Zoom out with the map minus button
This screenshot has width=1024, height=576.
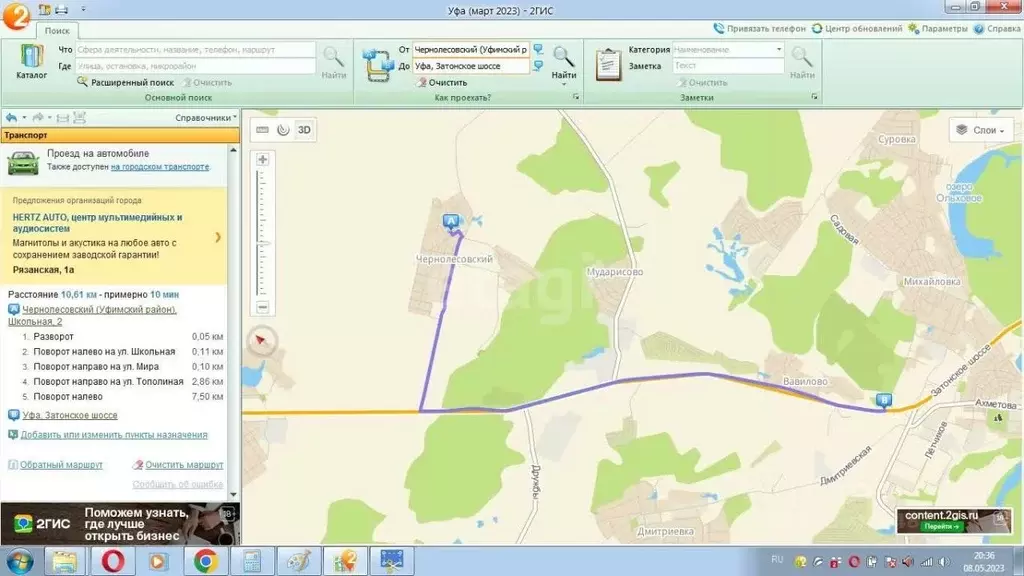coord(262,307)
